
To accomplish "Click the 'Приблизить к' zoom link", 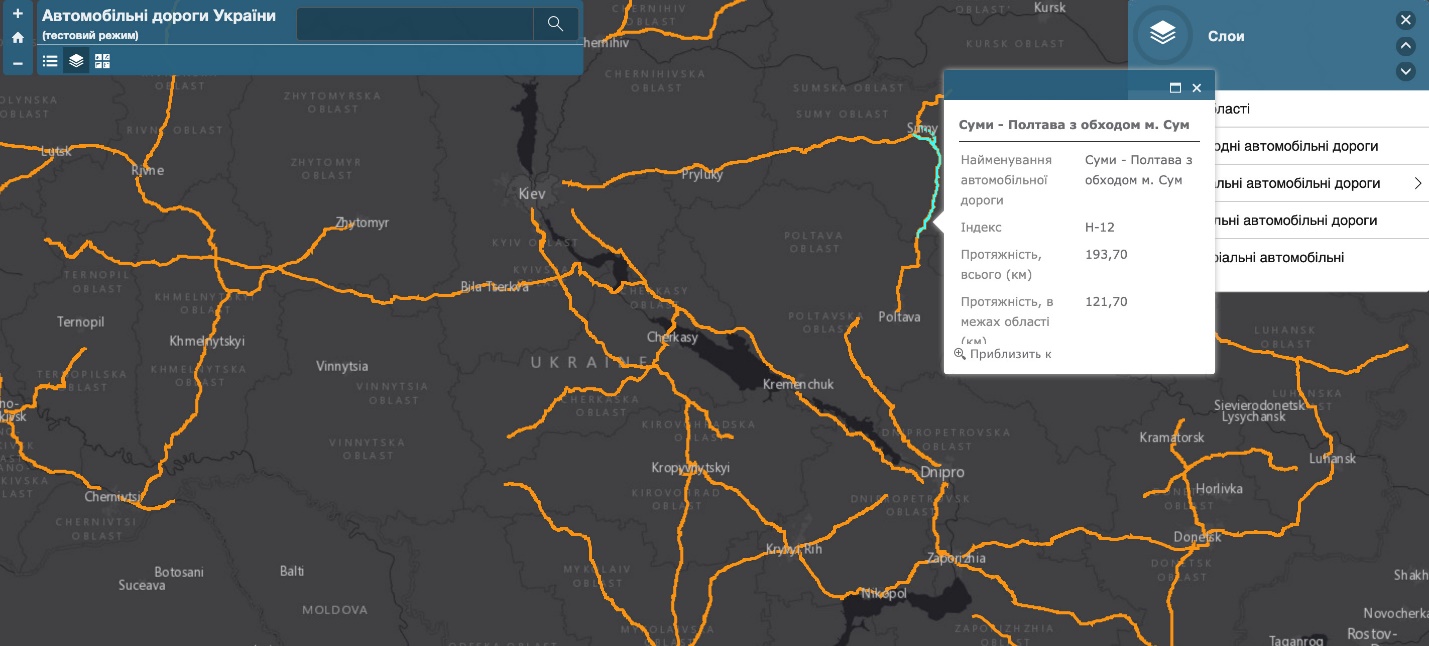I will click(1003, 354).
